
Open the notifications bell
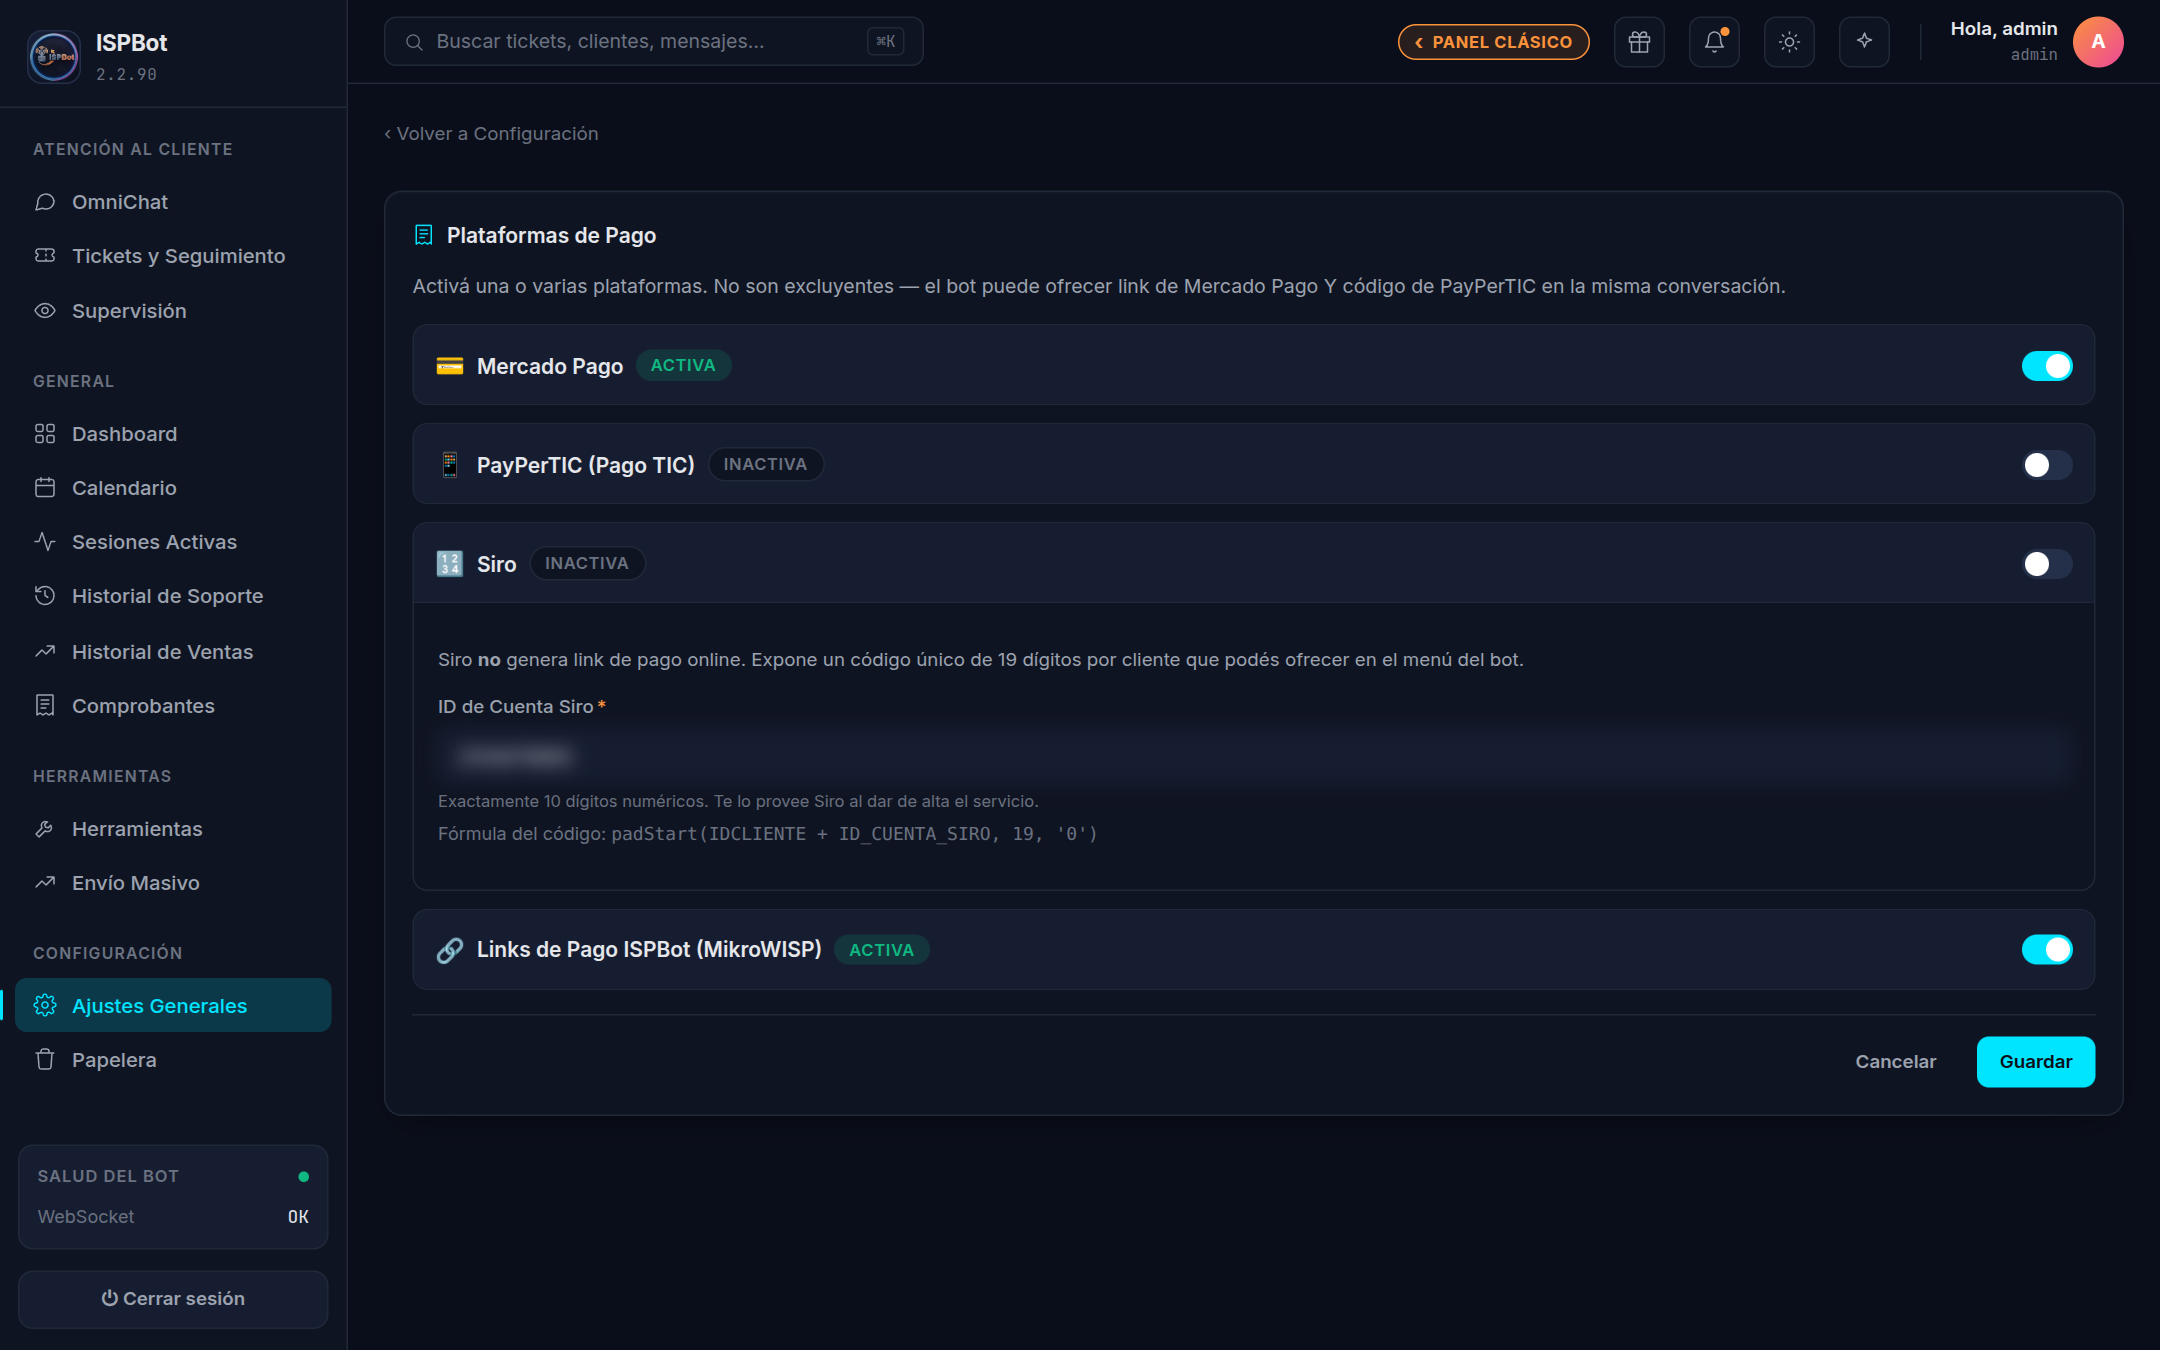tap(1714, 42)
